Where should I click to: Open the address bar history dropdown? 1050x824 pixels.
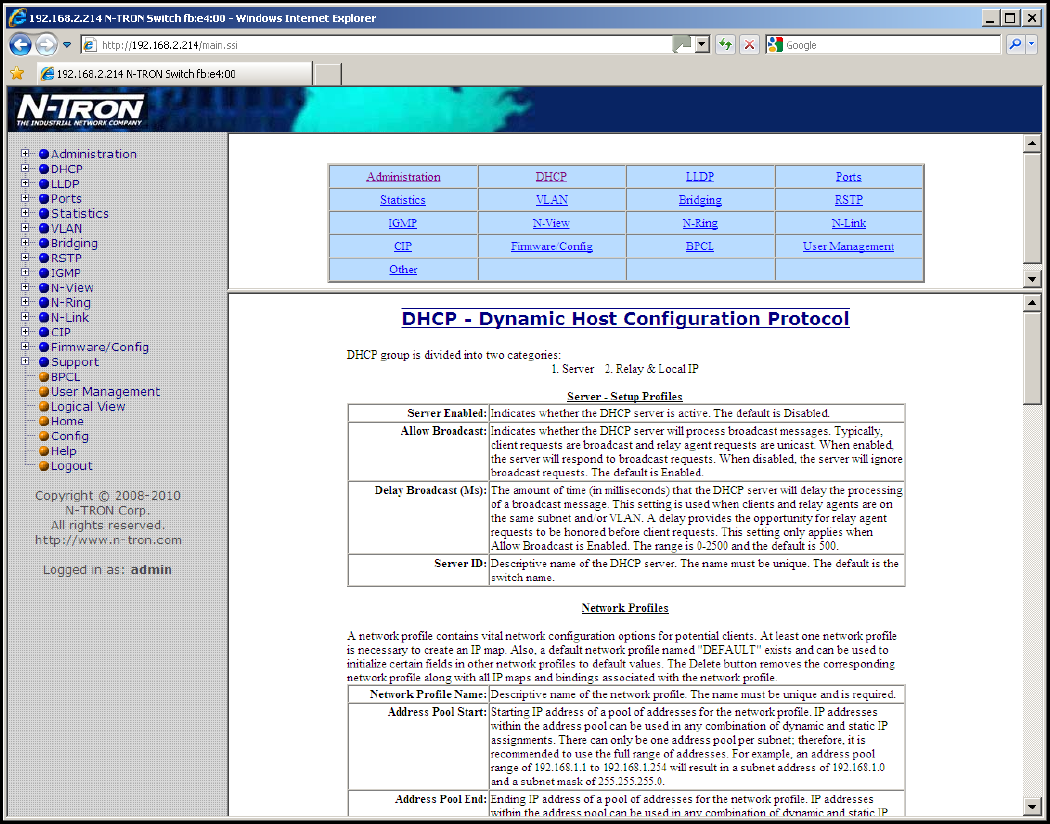pos(702,45)
